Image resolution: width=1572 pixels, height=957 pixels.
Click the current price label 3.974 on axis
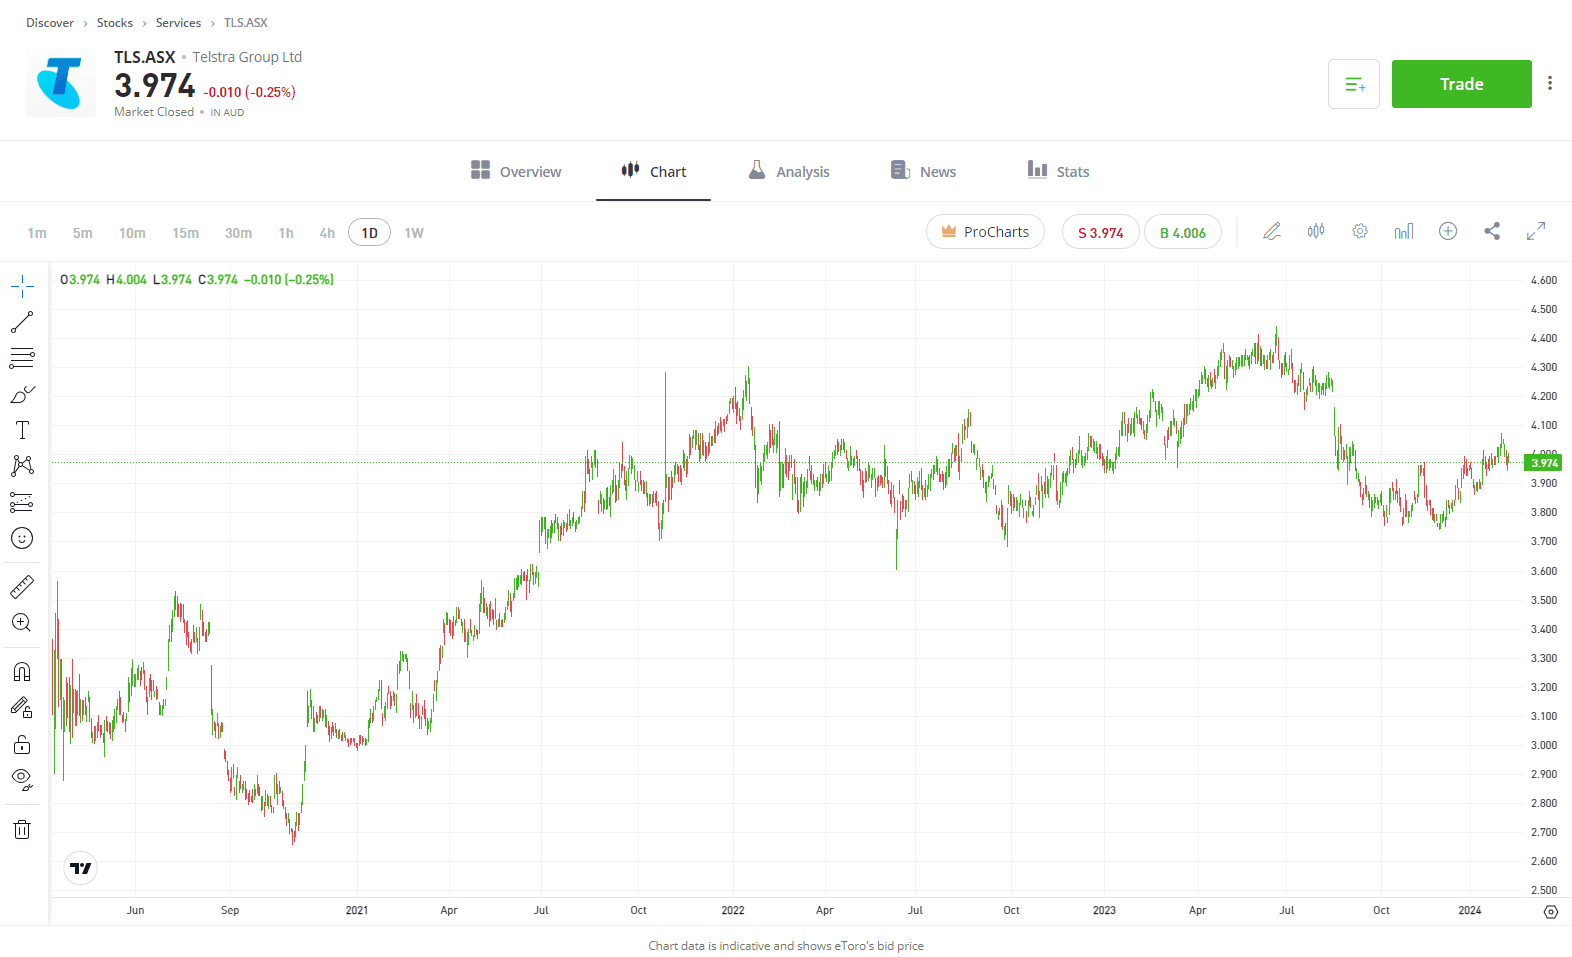point(1542,462)
